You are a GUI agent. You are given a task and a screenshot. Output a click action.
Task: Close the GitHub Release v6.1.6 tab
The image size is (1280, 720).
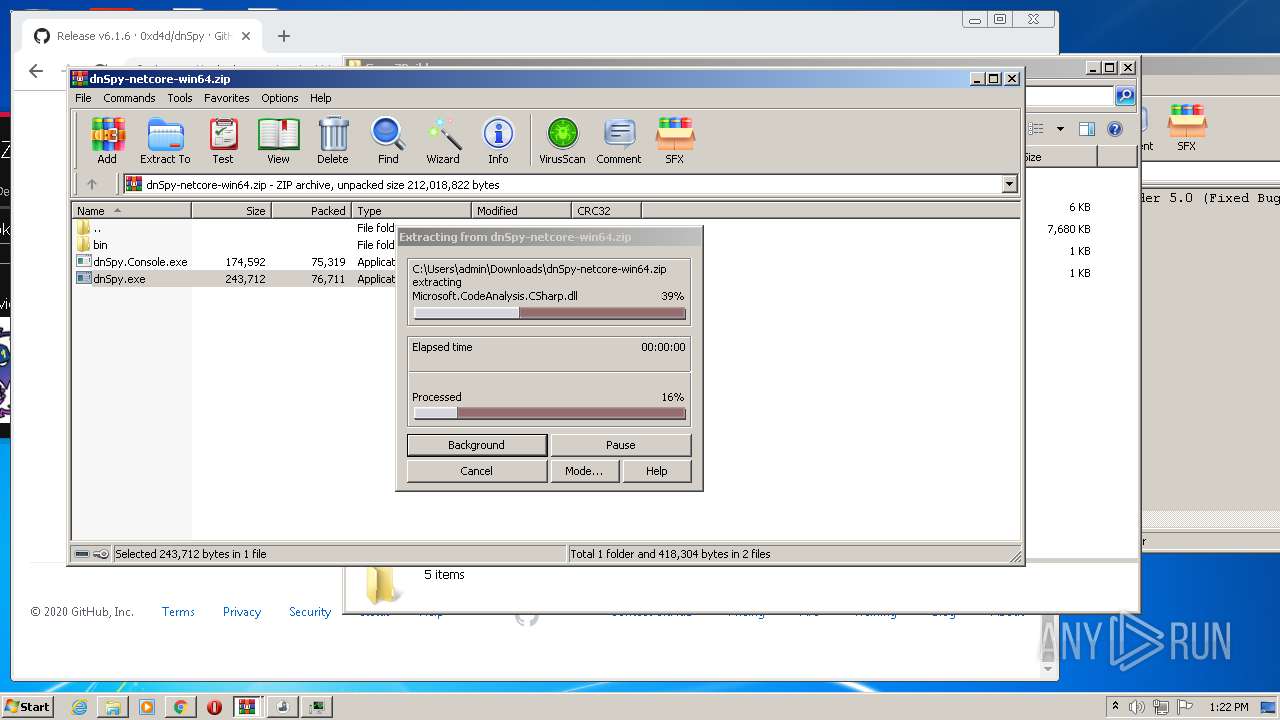tap(246, 36)
